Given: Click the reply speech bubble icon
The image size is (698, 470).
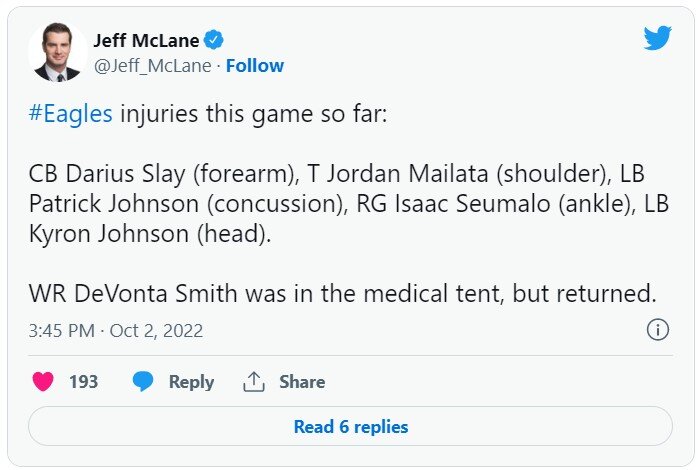Looking at the screenshot, I should point(144,382).
